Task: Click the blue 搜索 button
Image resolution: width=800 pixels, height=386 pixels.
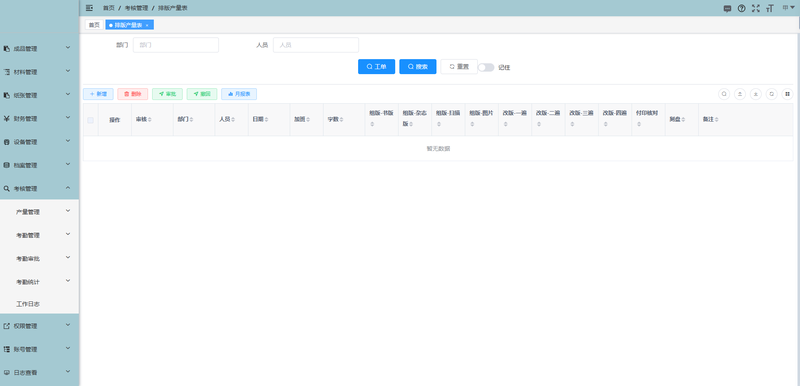Action: (418, 67)
